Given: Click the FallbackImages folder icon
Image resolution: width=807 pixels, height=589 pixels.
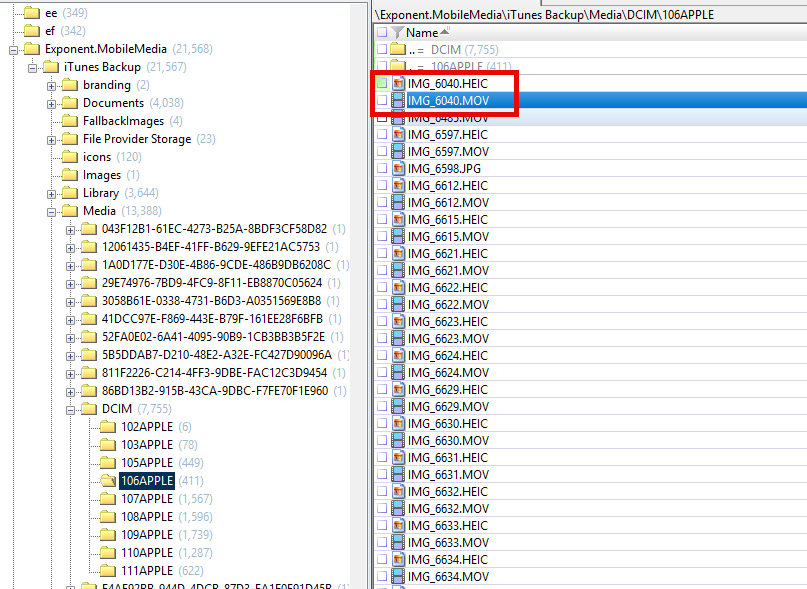Looking at the screenshot, I should [x=70, y=121].
